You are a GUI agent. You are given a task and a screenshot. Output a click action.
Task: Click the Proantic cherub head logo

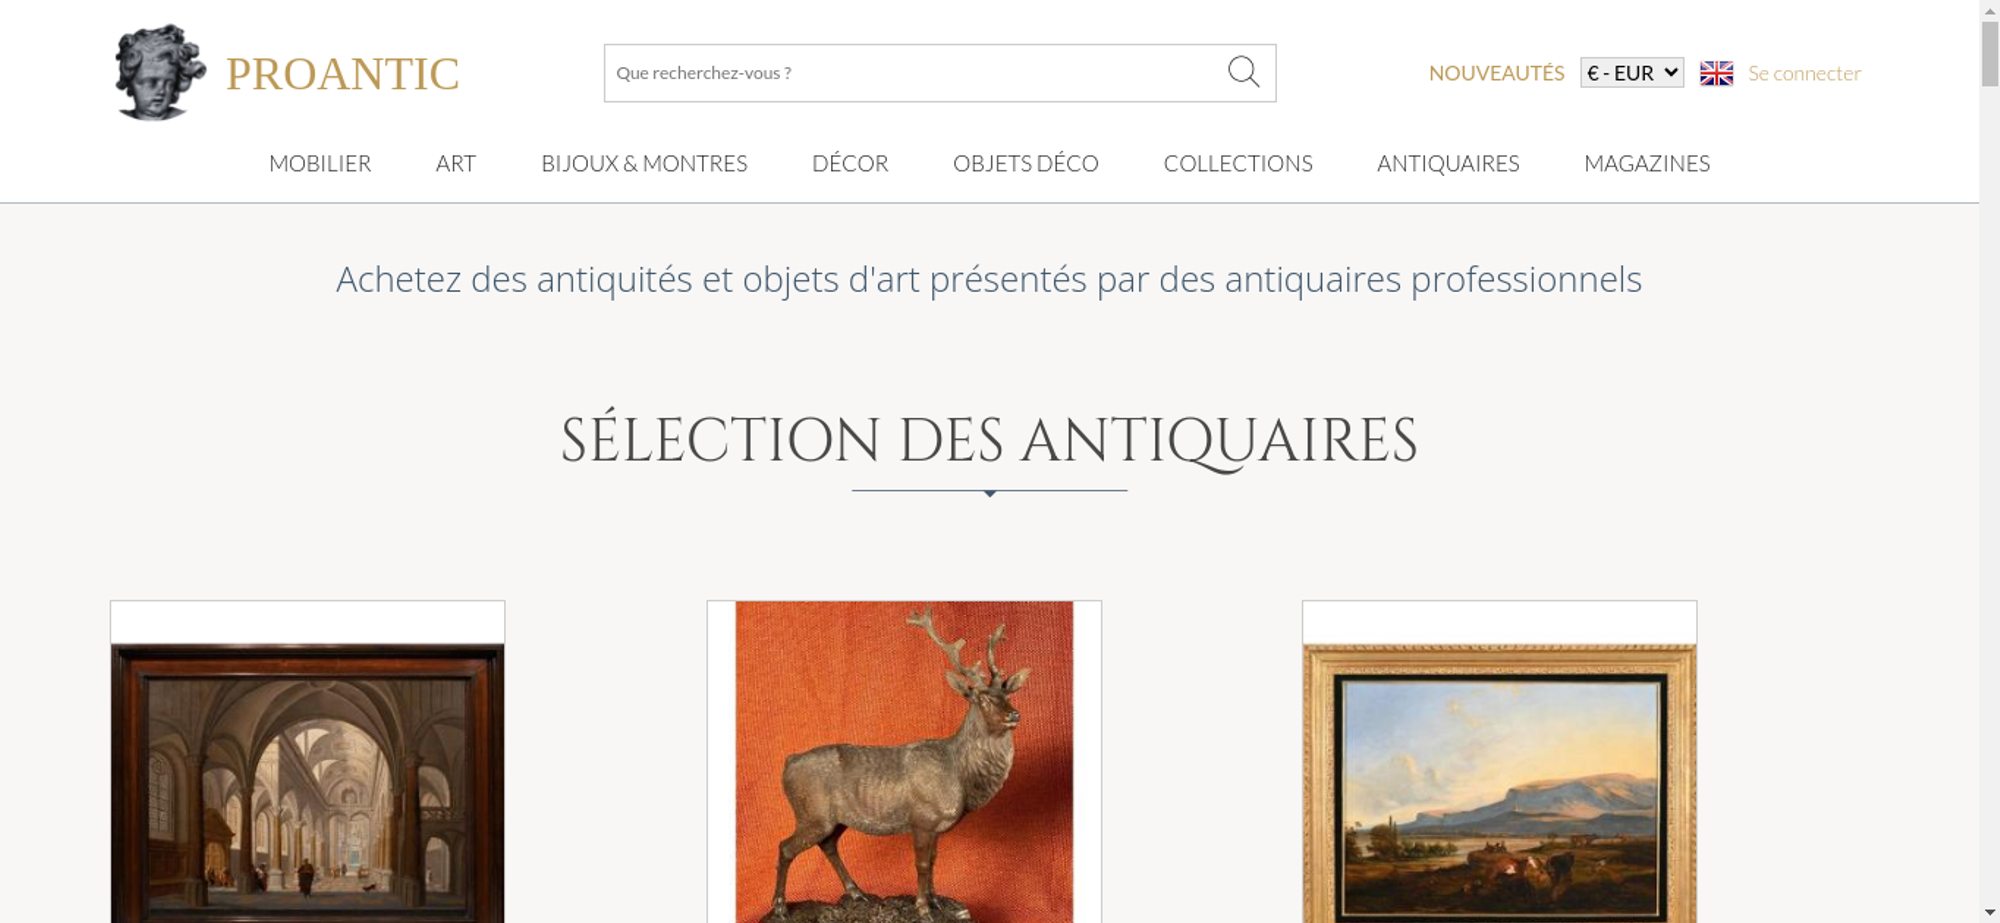click(x=160, y=73)
